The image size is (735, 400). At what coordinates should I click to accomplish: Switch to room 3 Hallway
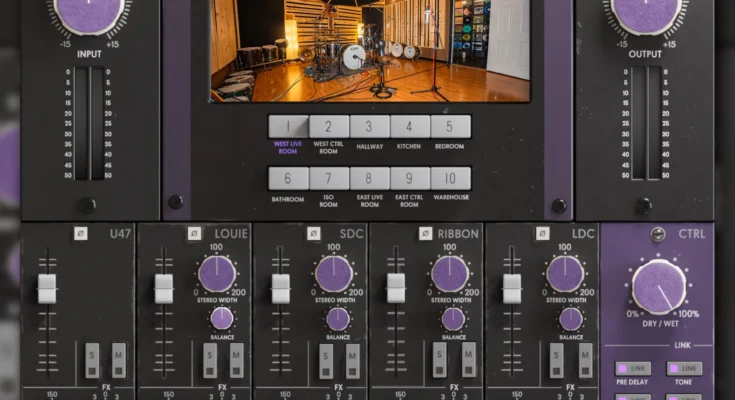coord(369,127)
